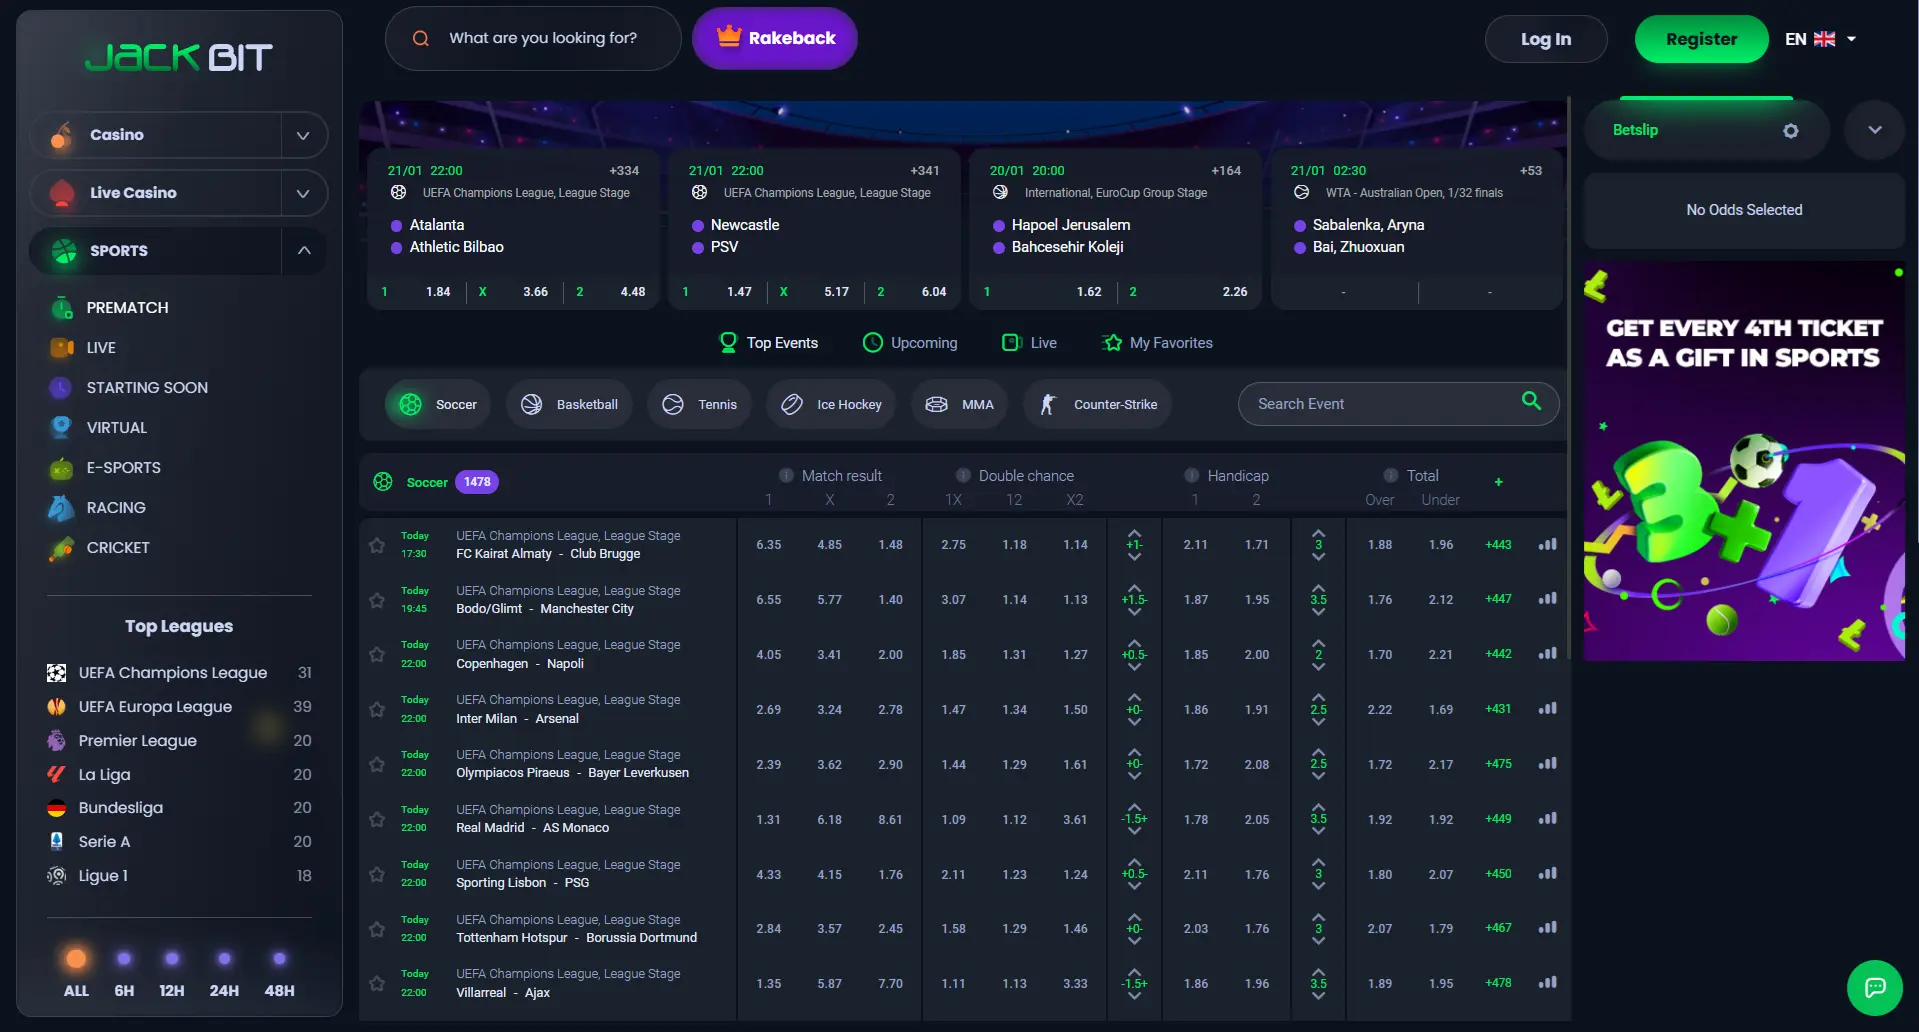The width and height of the screenshot is (1919, 1032).
Task: Collapse the Betslip panel chevron
Action: tap(1874, 131)
